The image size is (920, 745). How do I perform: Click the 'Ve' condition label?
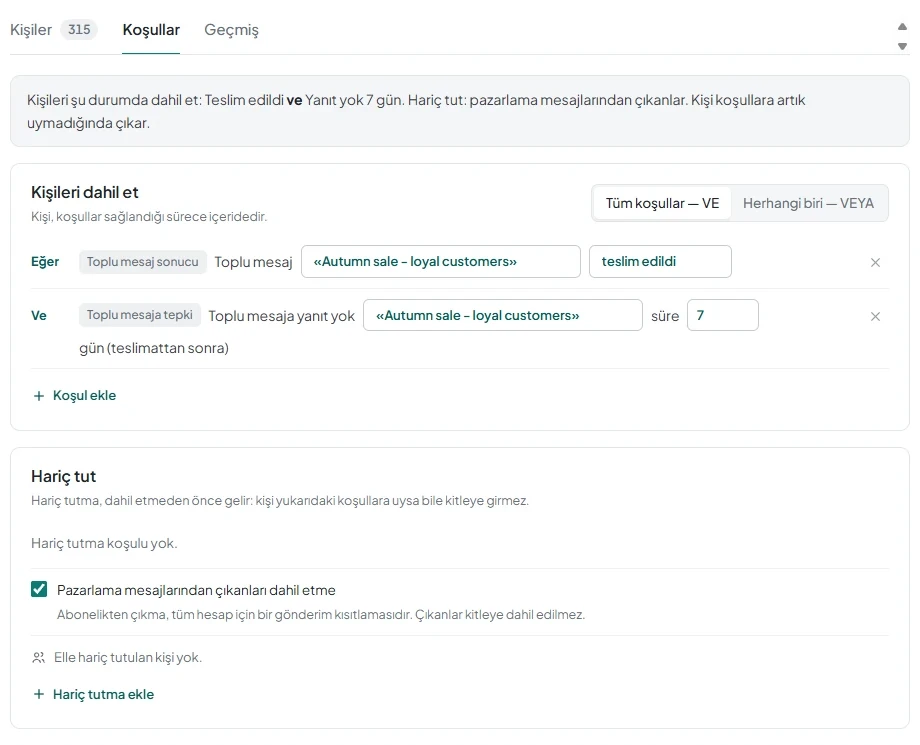39,316
